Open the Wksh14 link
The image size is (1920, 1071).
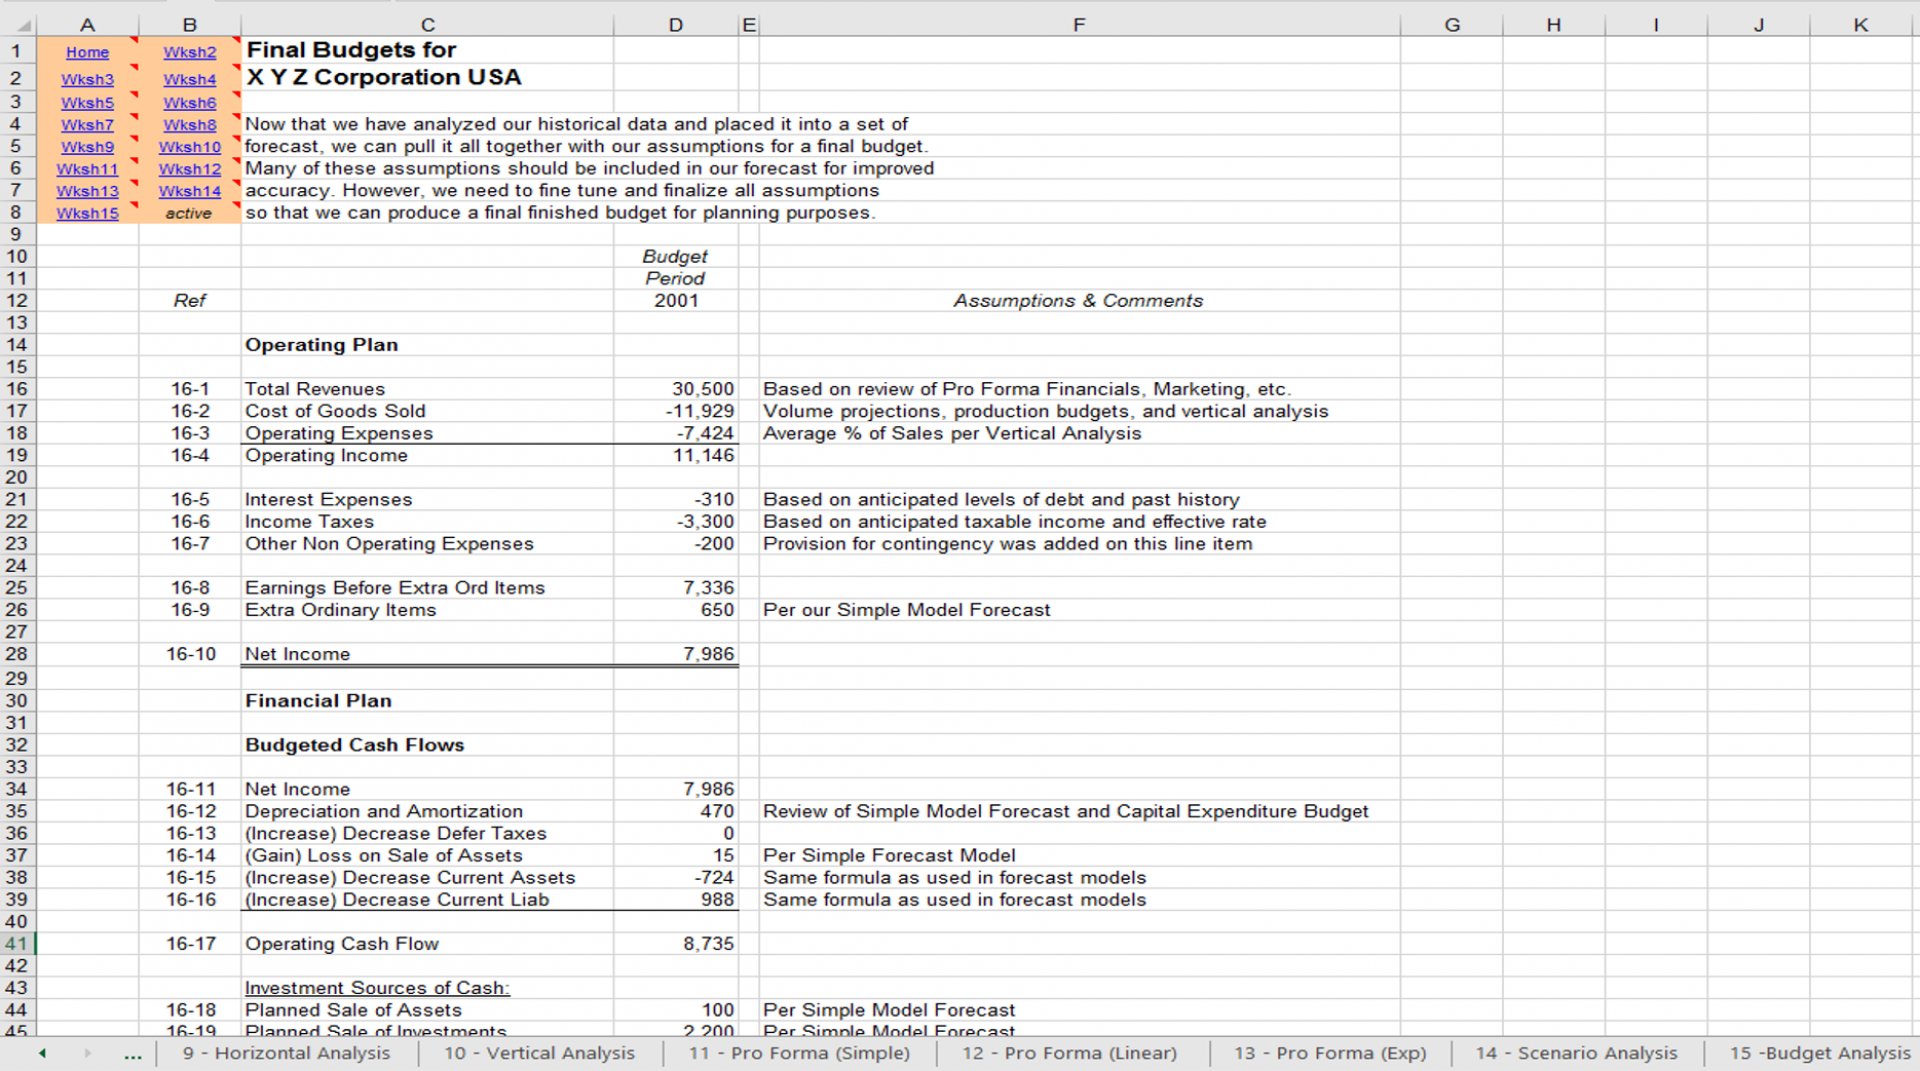(x=189, y=191)
